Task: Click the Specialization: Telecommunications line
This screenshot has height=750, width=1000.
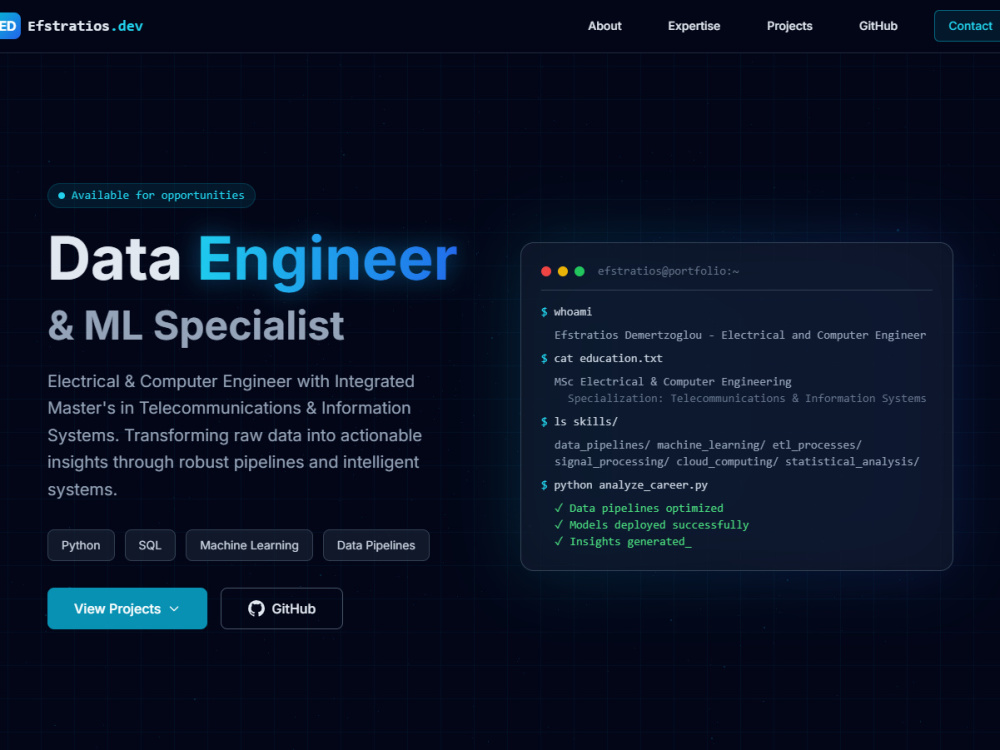Action: (x=747, y=398)
